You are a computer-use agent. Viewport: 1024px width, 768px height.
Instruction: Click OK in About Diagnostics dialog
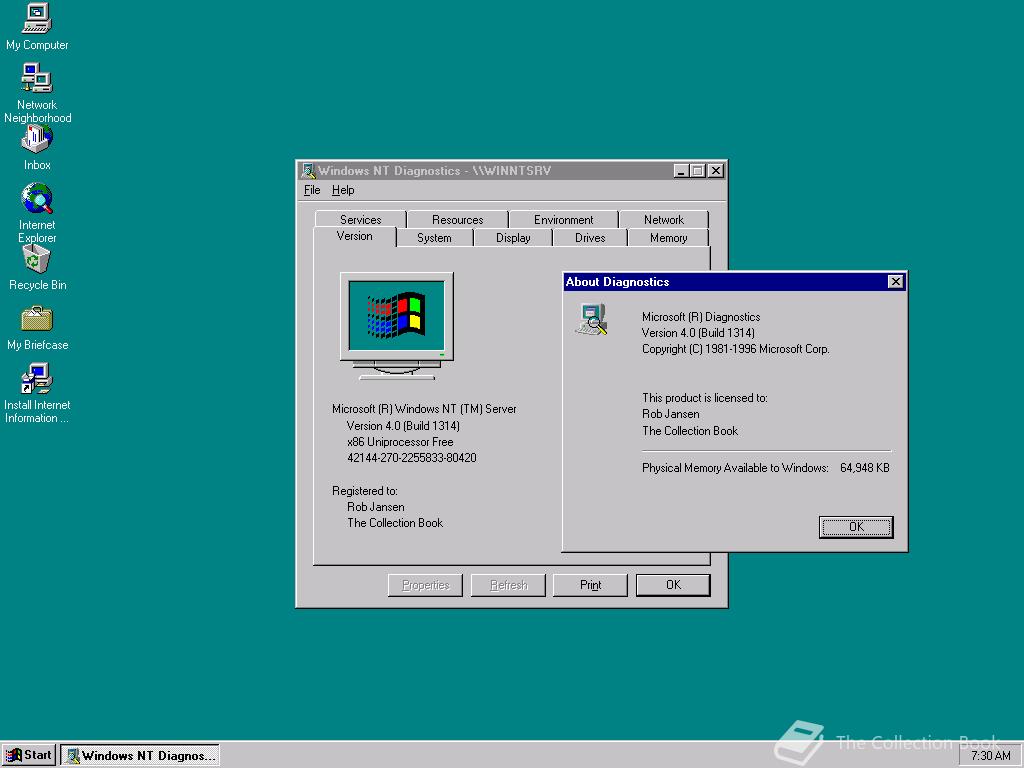pyautogui.click(x=856, y=527)
